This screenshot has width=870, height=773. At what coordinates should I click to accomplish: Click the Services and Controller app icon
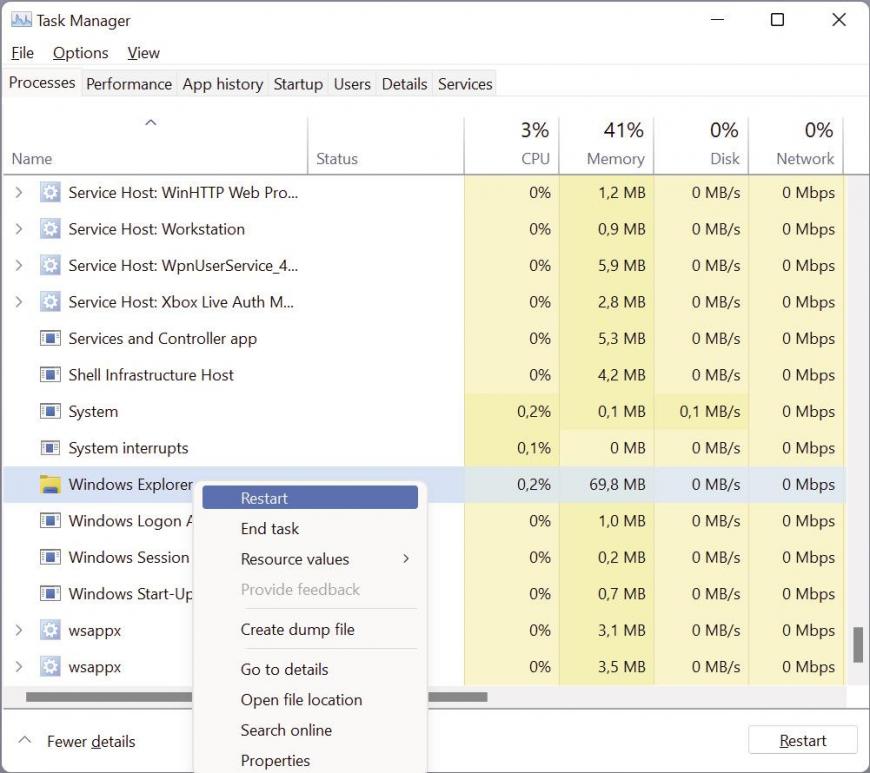click(50, 338)
